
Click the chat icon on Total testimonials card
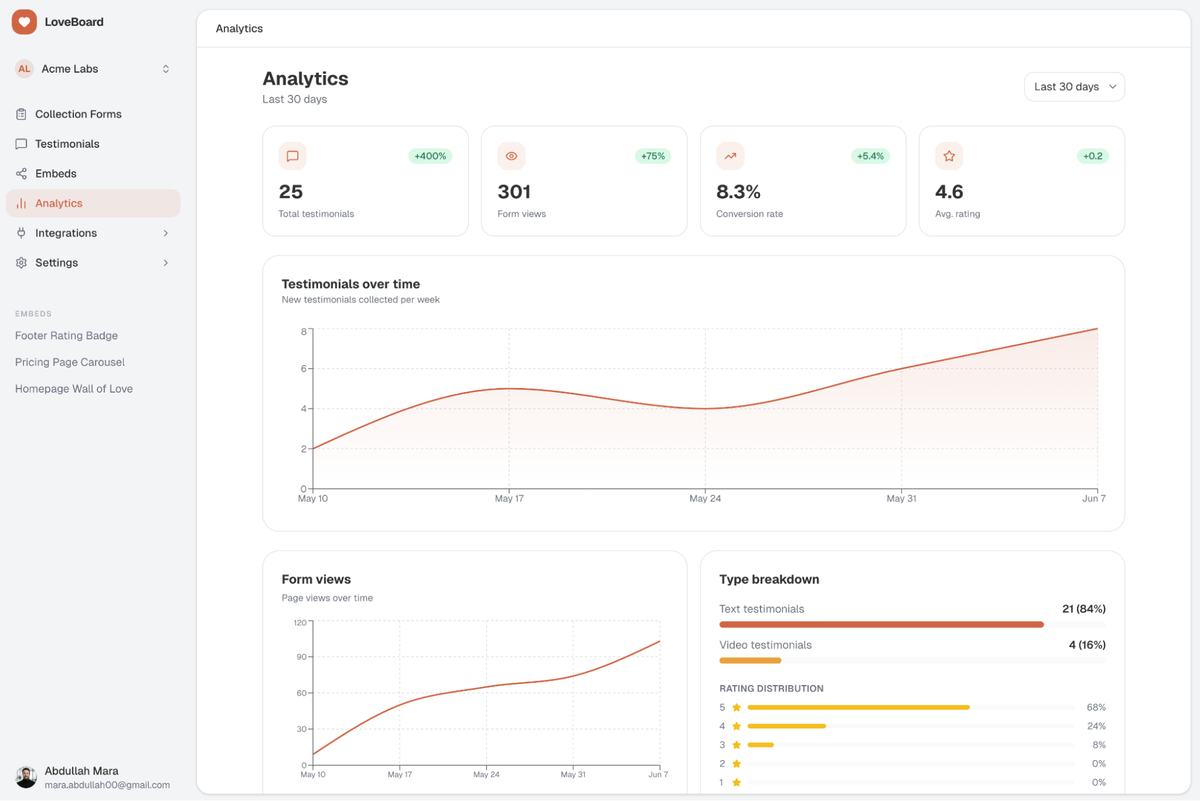(x=292, y=156)
